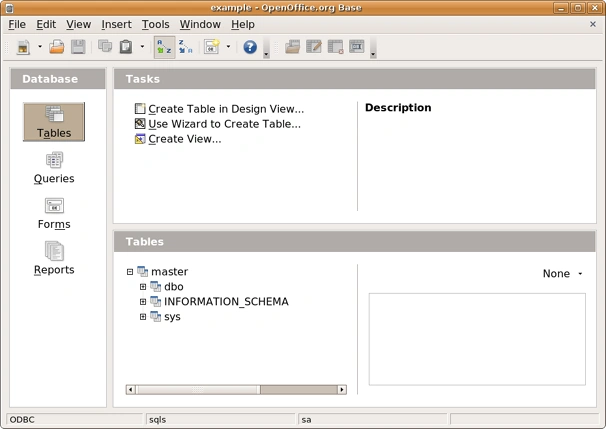Expand the dbo schema node
This screenshot has height=429, width=606.
(143, 287)
